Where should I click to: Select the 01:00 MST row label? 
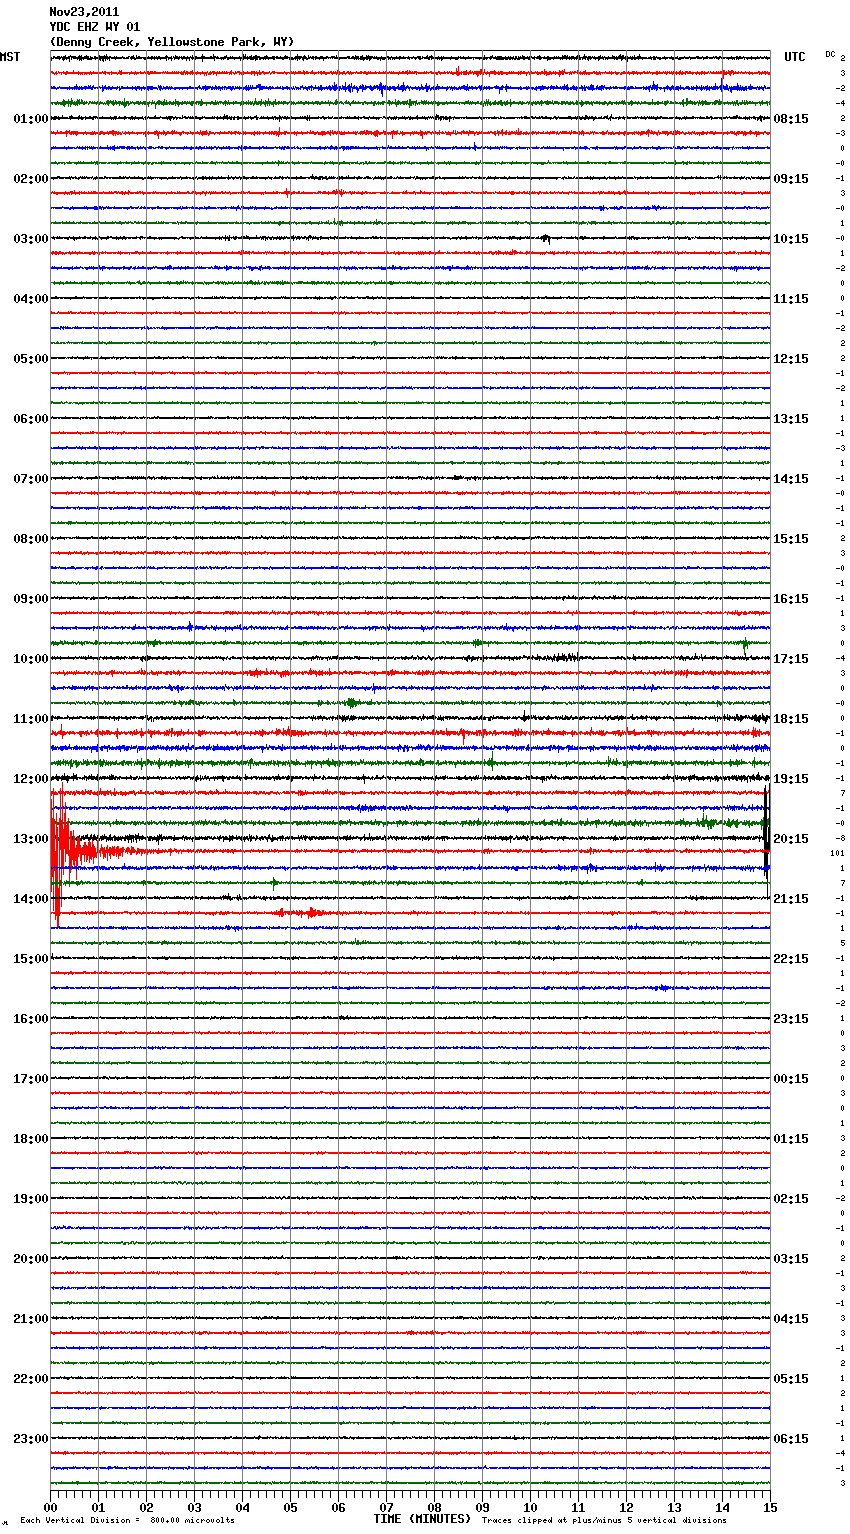(x=31, y=119)
